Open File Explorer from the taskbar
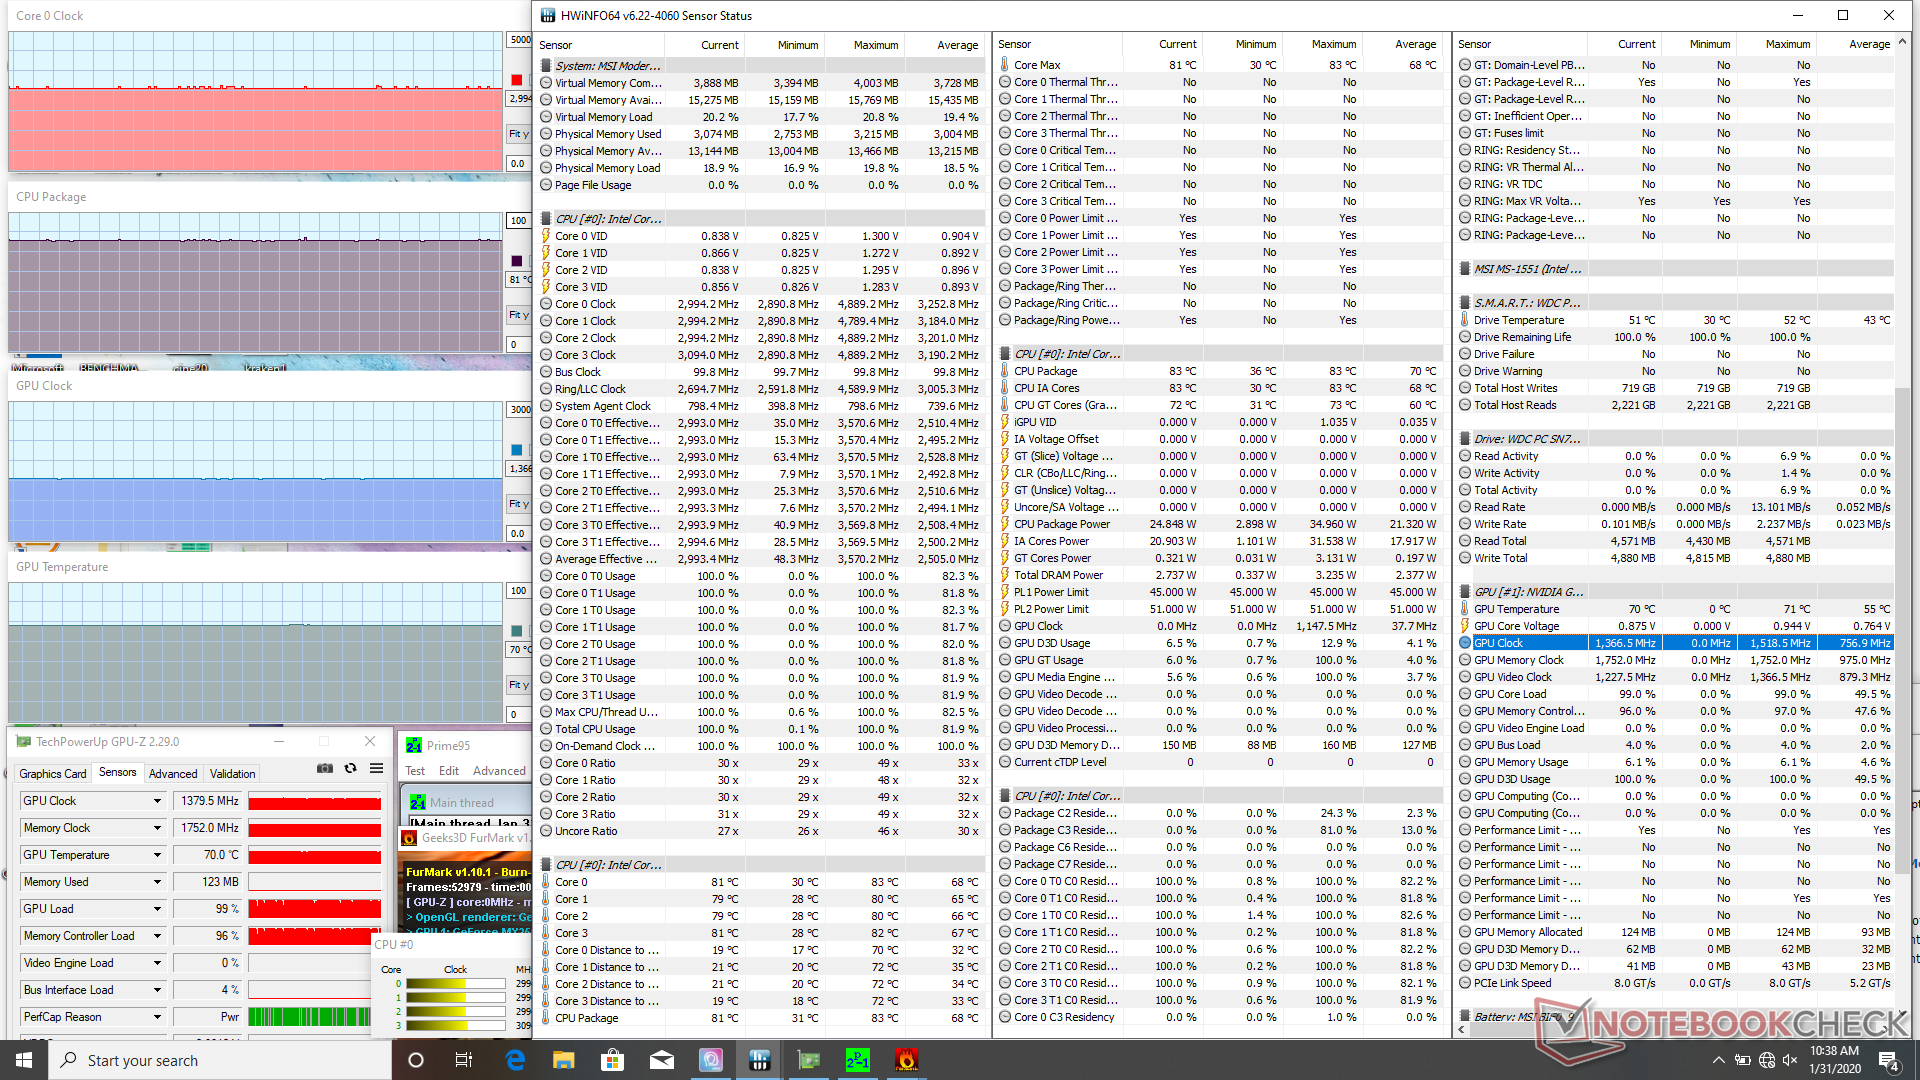 pyautogui.click(x=563, y=1060)
